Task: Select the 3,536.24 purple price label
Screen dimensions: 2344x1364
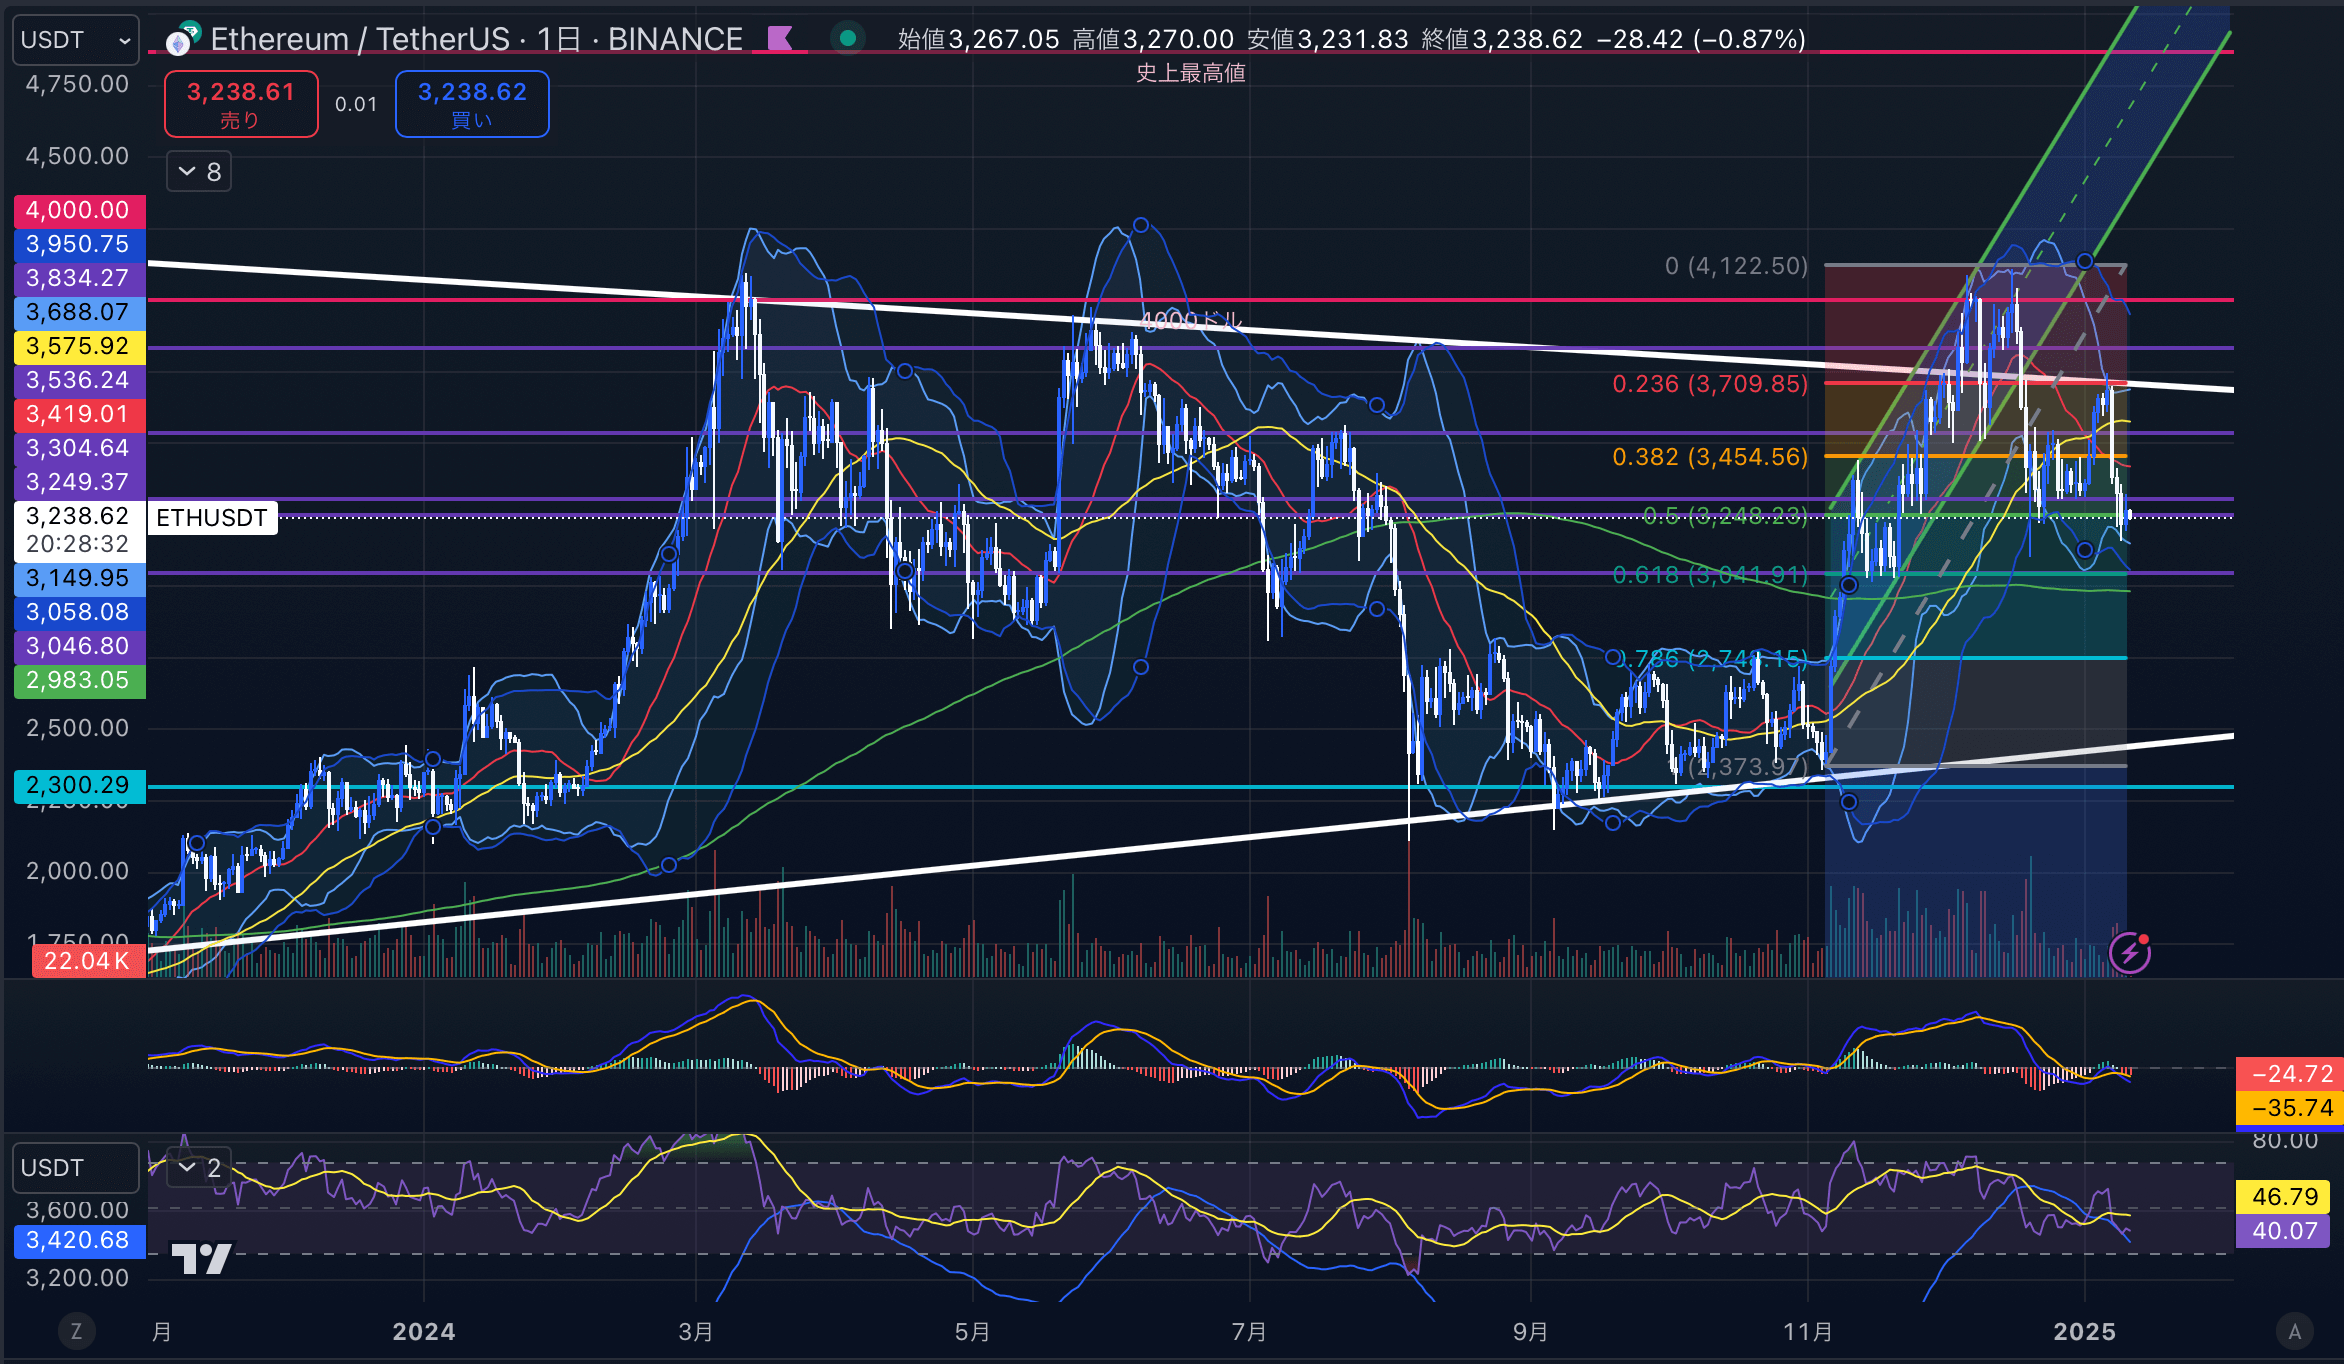Action: tap(79, 380)
